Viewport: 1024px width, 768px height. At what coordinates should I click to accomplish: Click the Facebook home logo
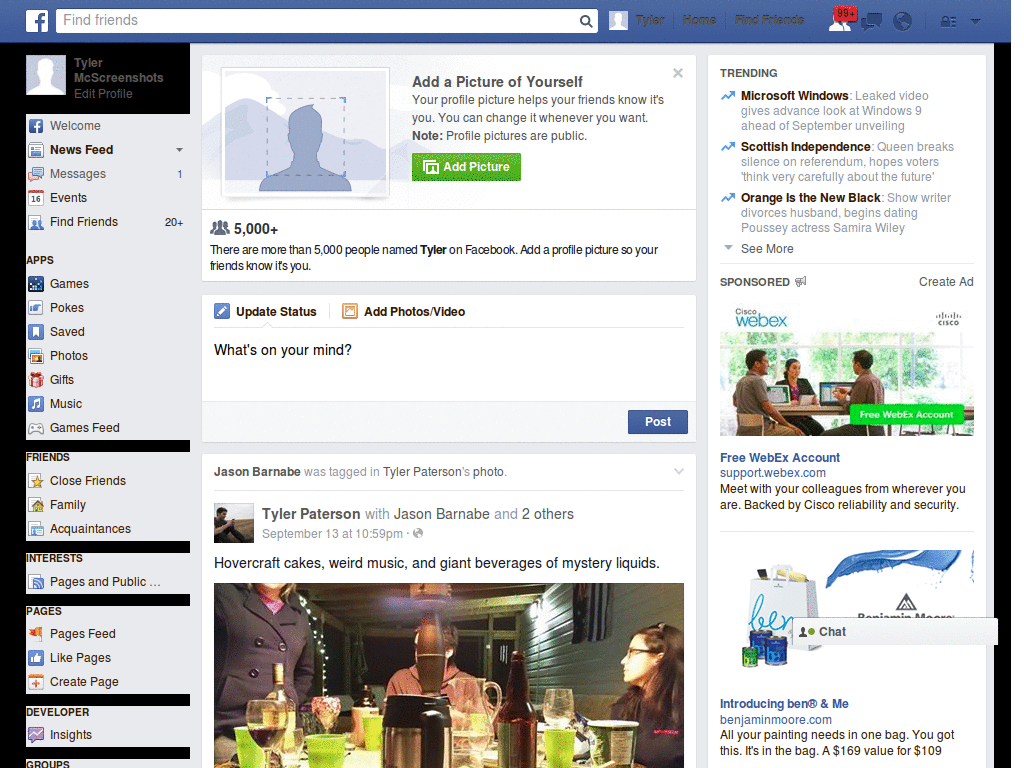[x=36, y=20]
